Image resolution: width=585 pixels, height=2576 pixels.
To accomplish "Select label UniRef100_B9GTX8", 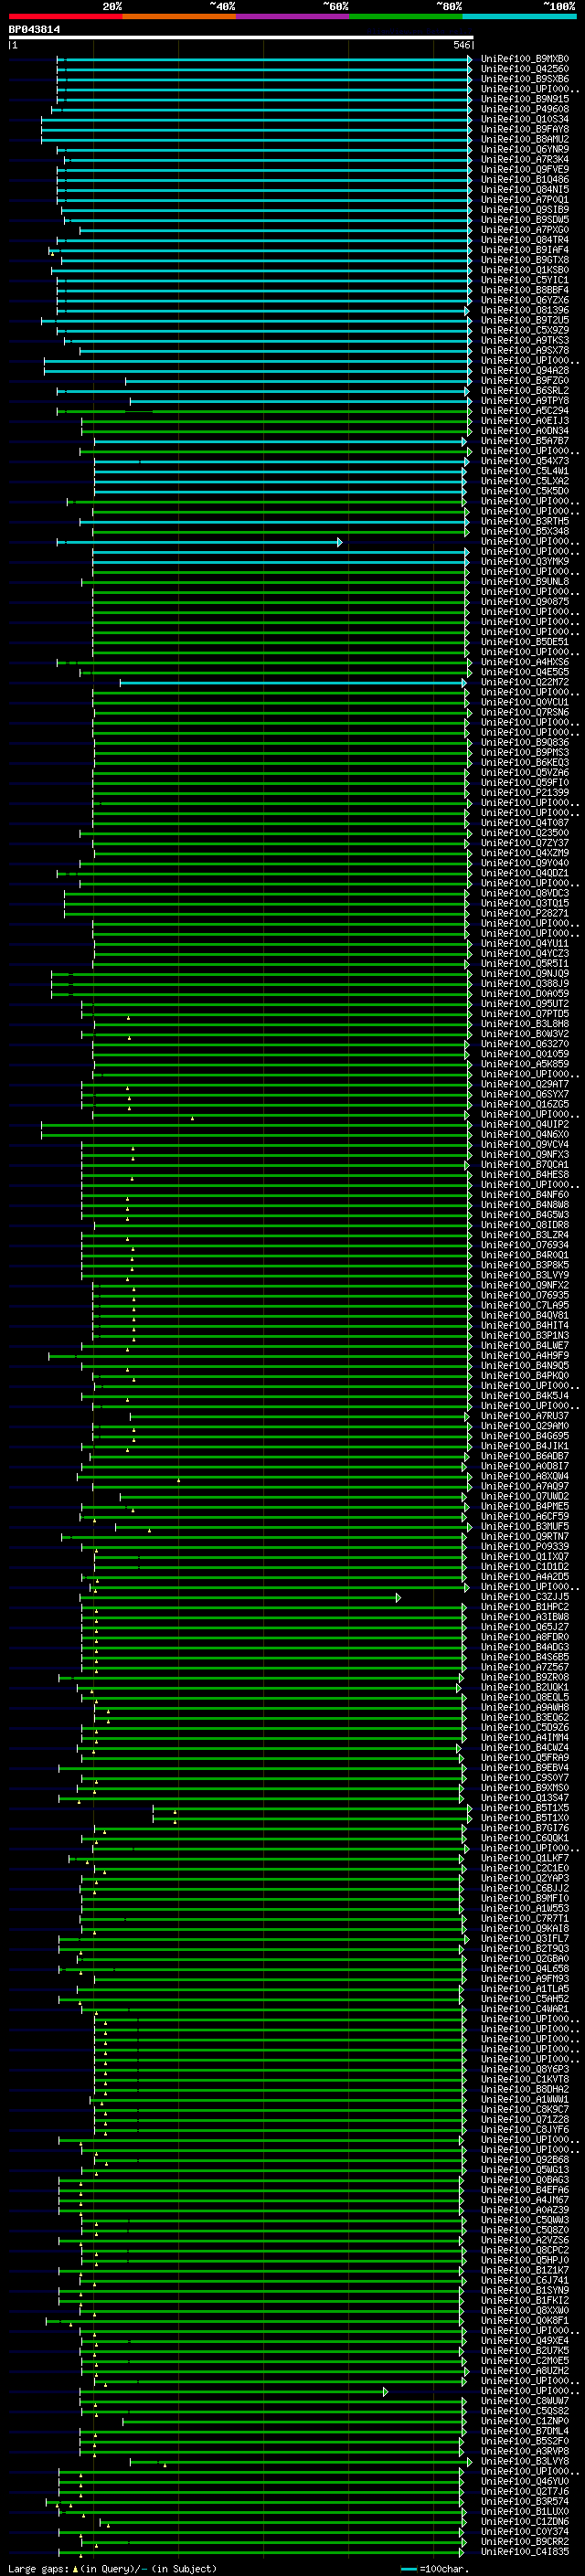I will point(525,260).
